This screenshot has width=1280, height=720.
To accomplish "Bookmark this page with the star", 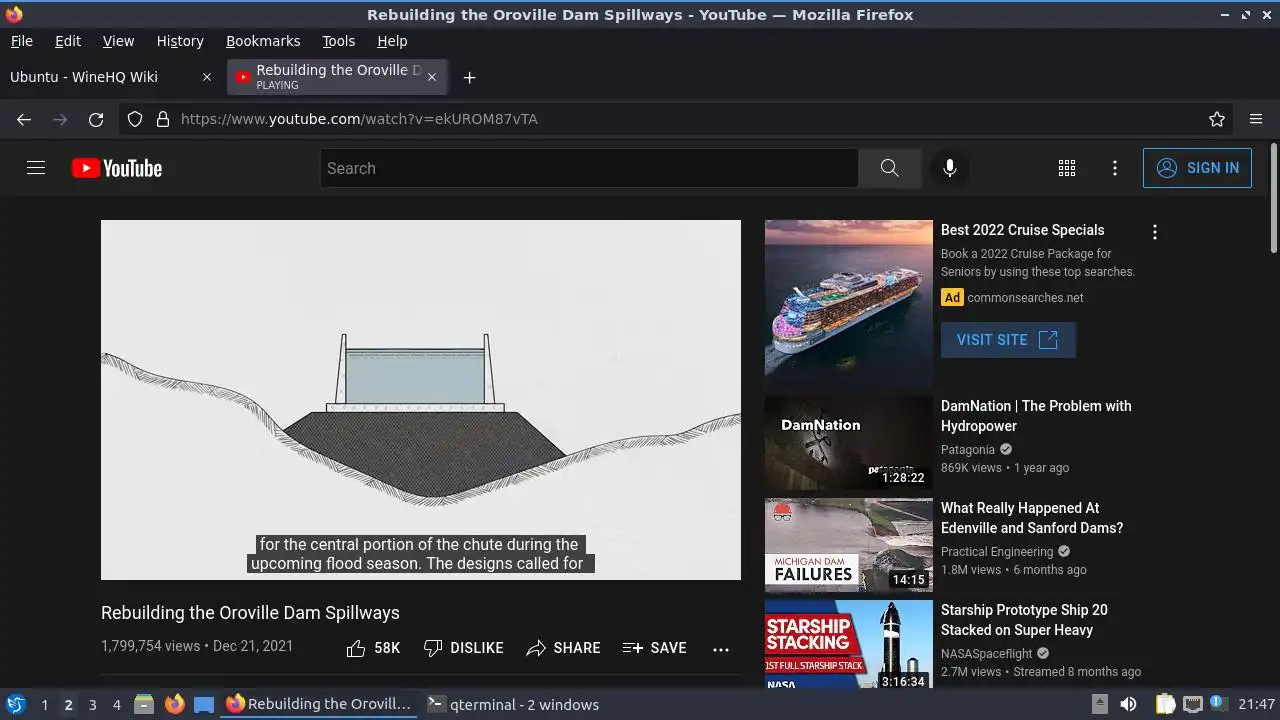I will tap(1217, 119).
